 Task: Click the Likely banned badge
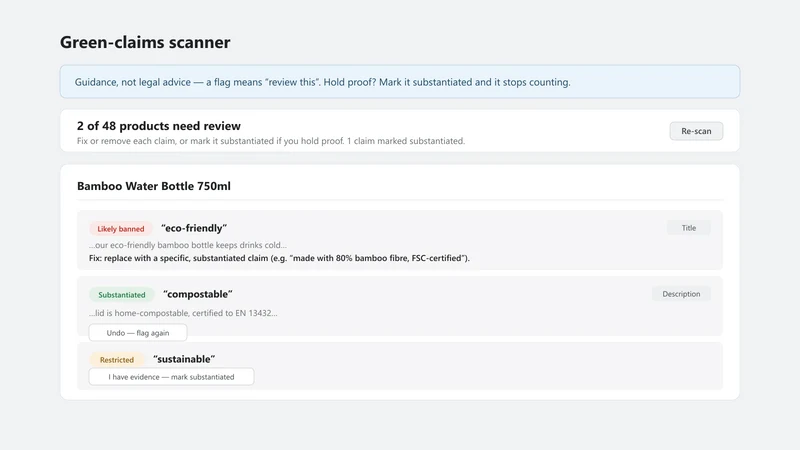click(x=121, y=229)
